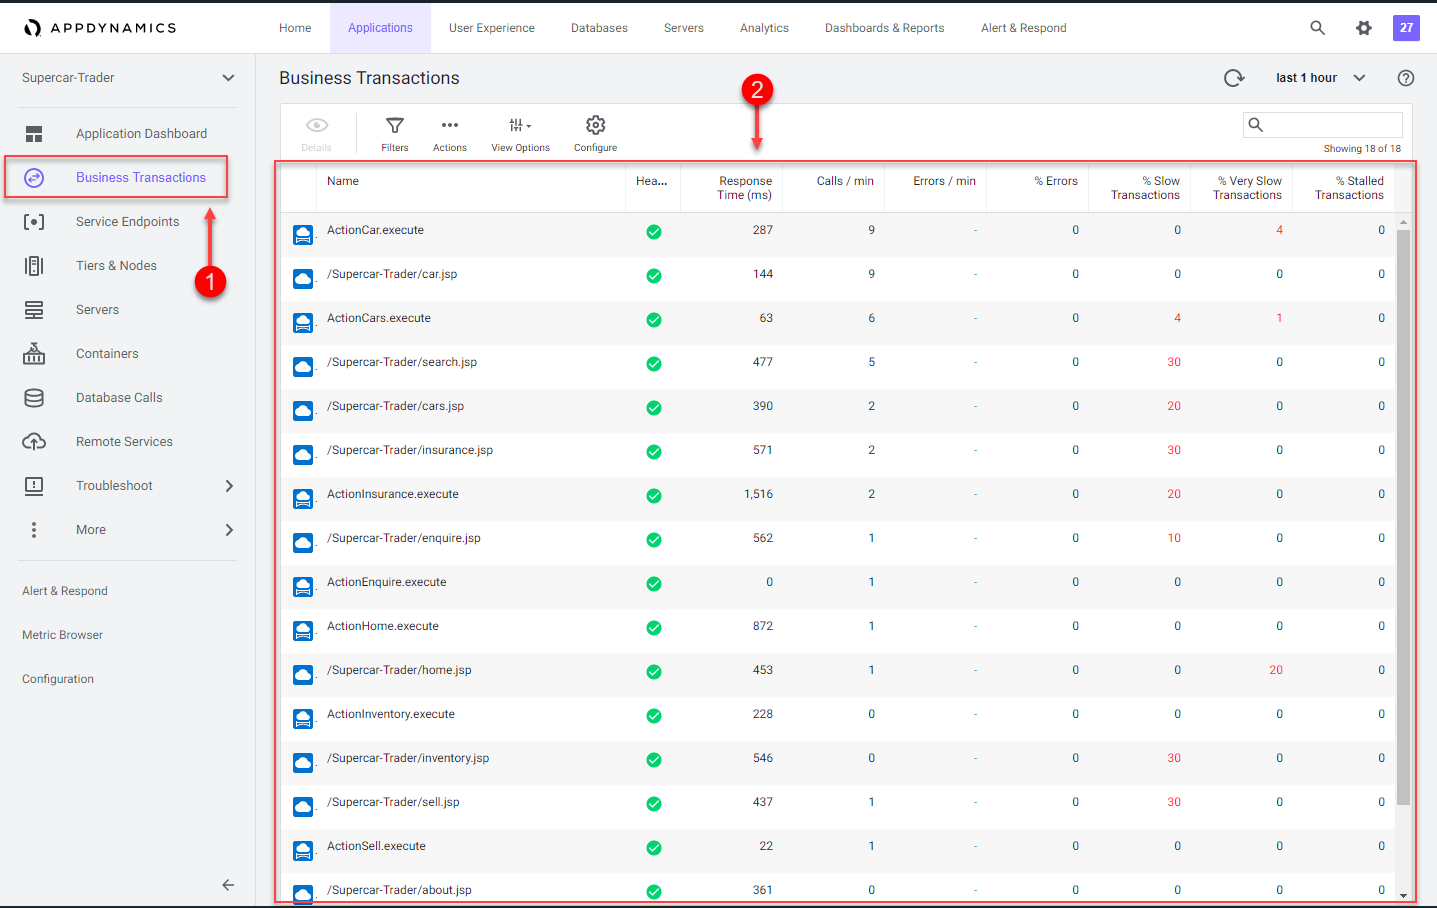The image size is (1437, 908).
Task: Click the health status icon for ActionSell.execute
Action: coord(654,848)
